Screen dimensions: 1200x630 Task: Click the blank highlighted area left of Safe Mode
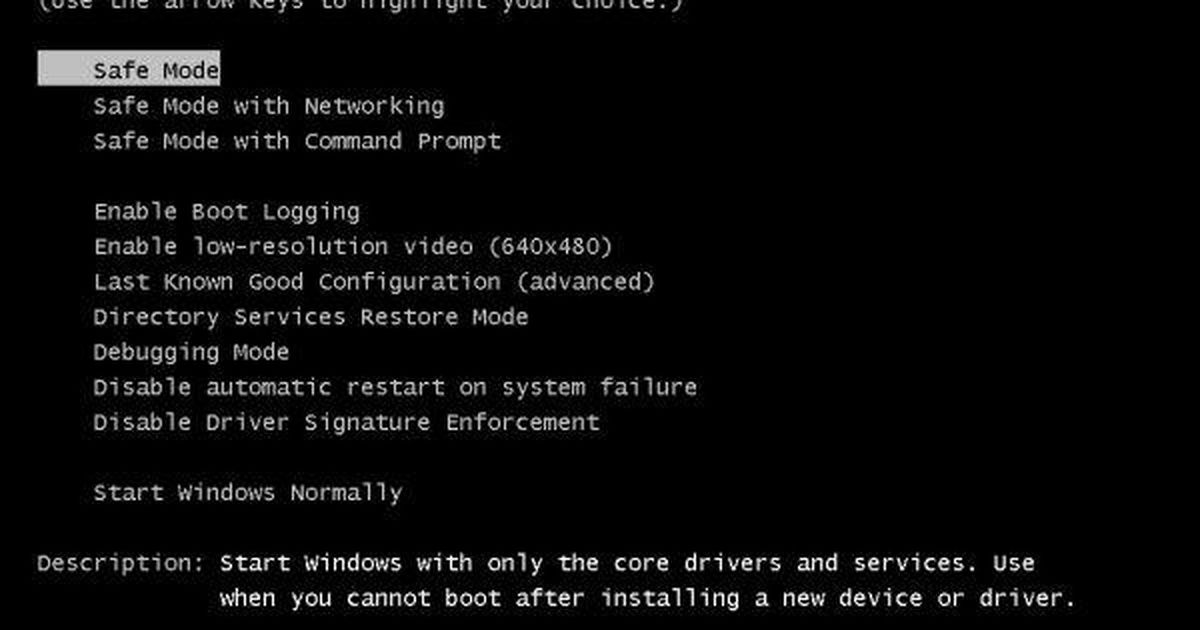click(x=65, y=70)
